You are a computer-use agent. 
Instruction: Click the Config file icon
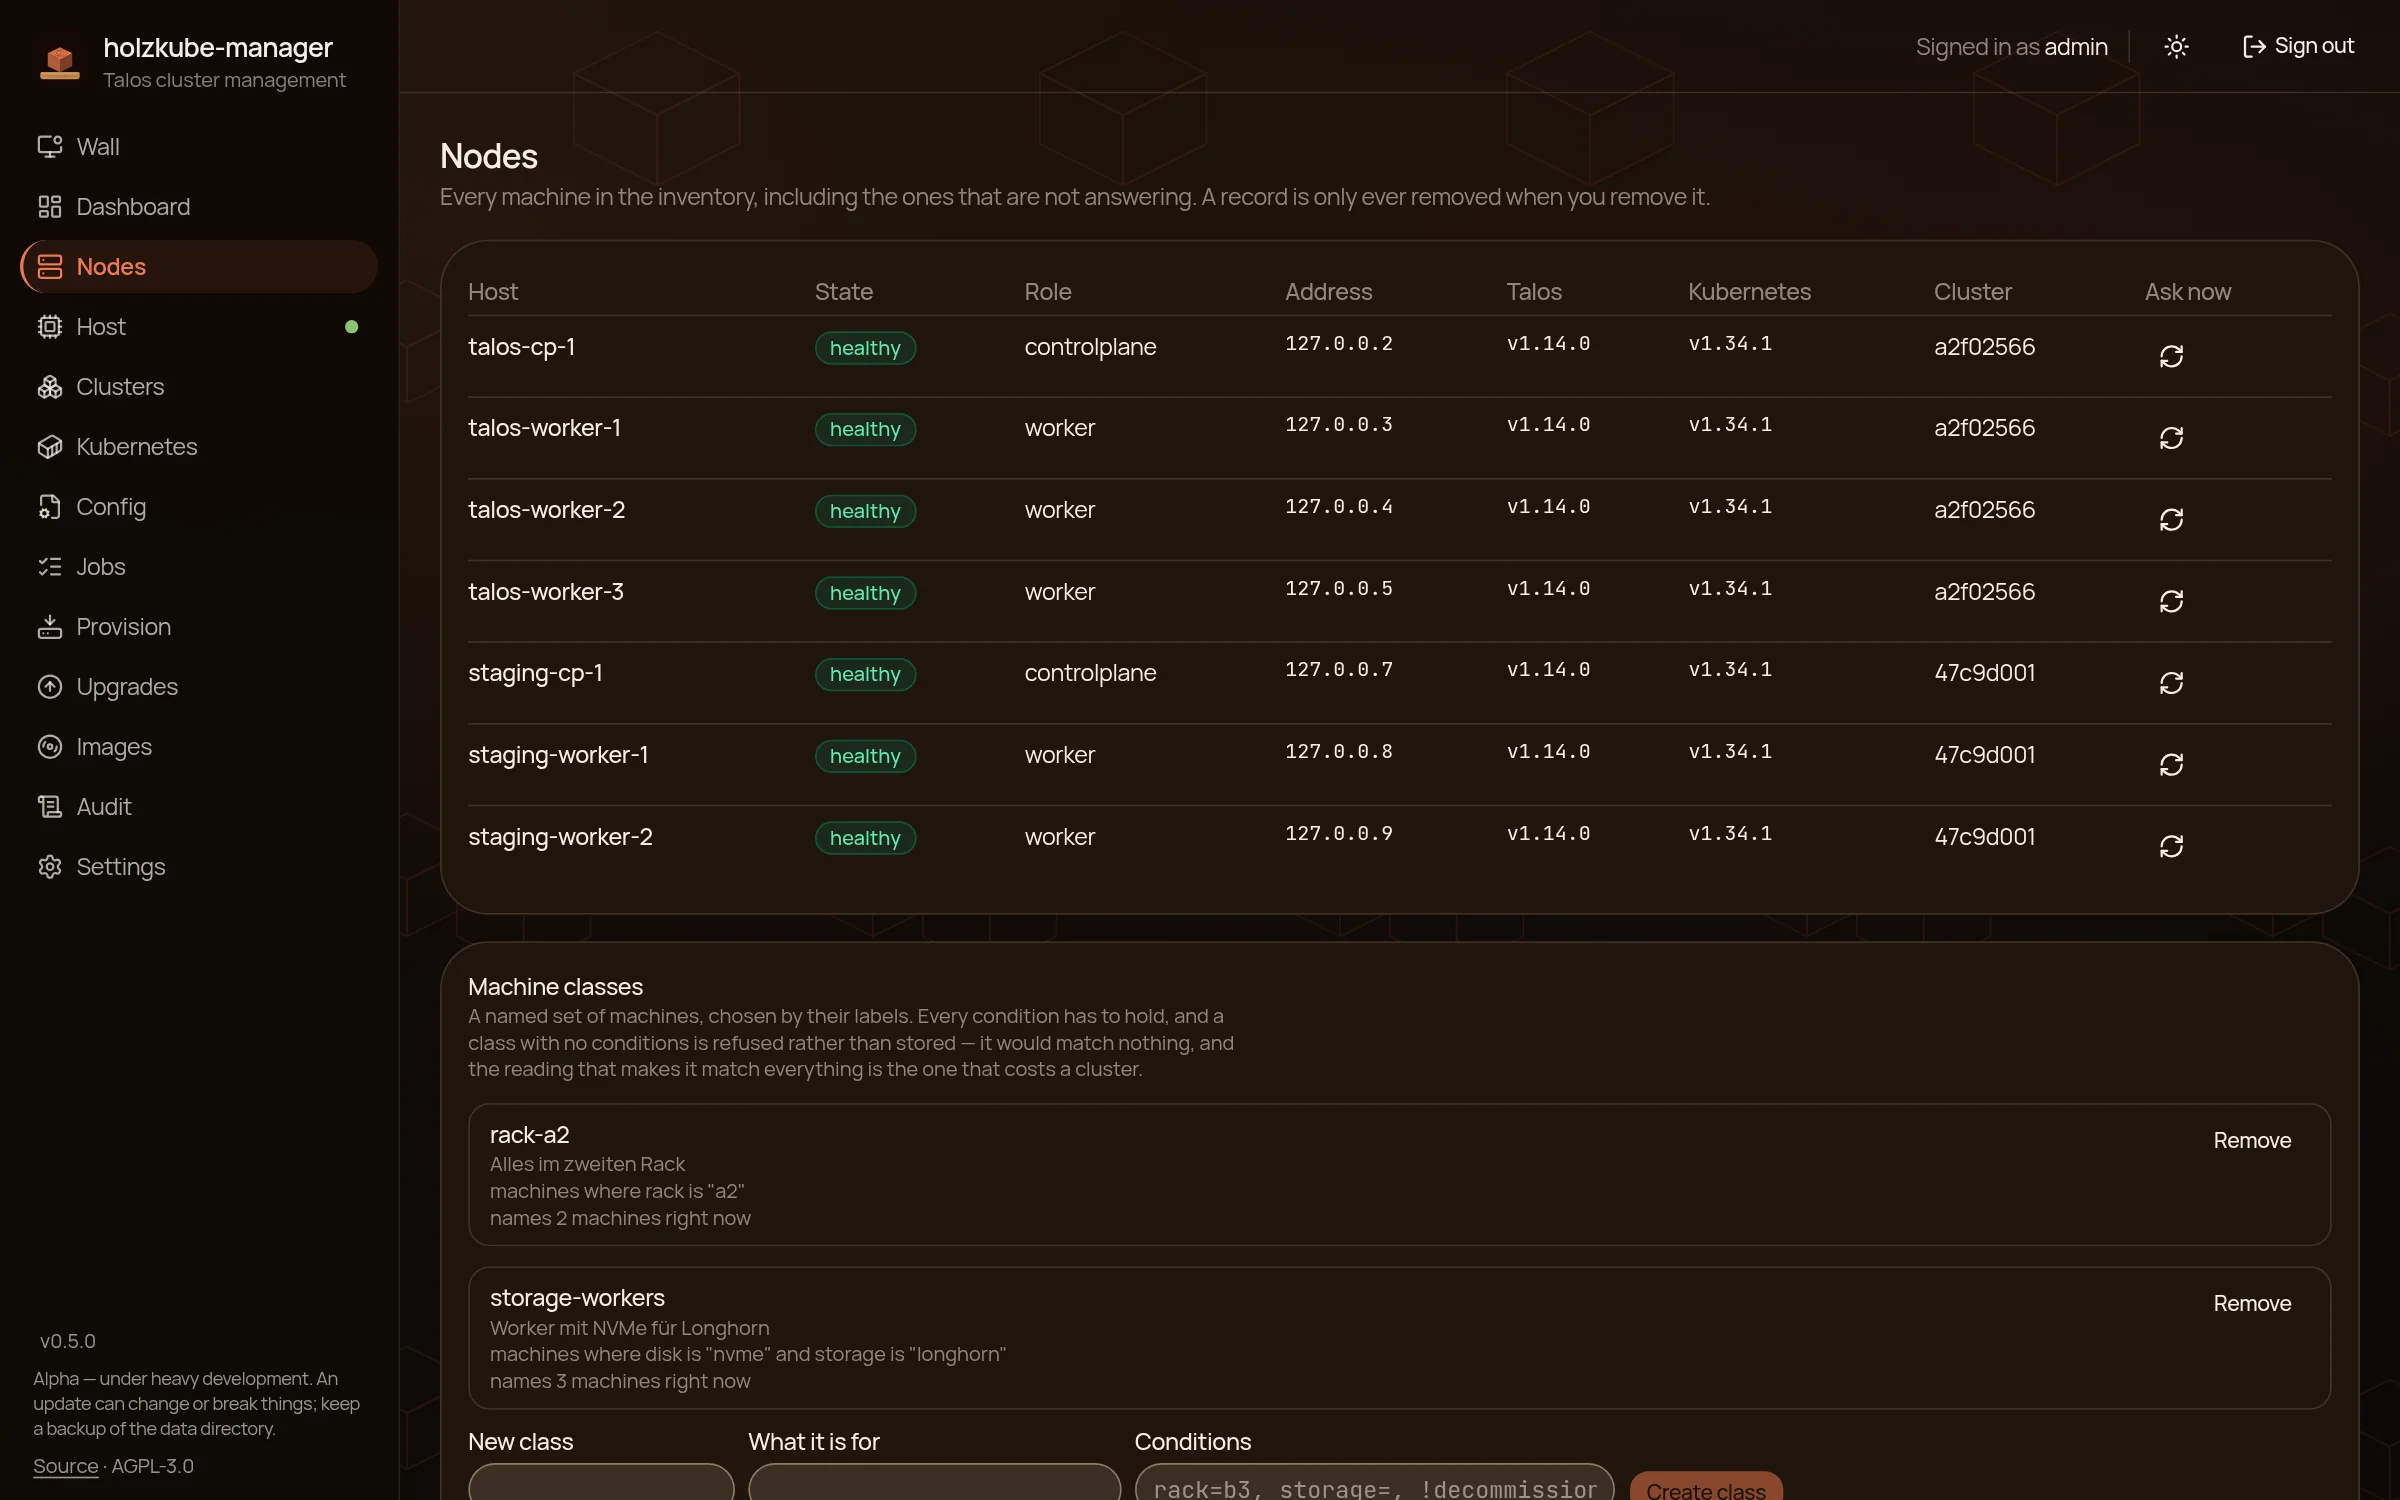click(x=50, y=507)
